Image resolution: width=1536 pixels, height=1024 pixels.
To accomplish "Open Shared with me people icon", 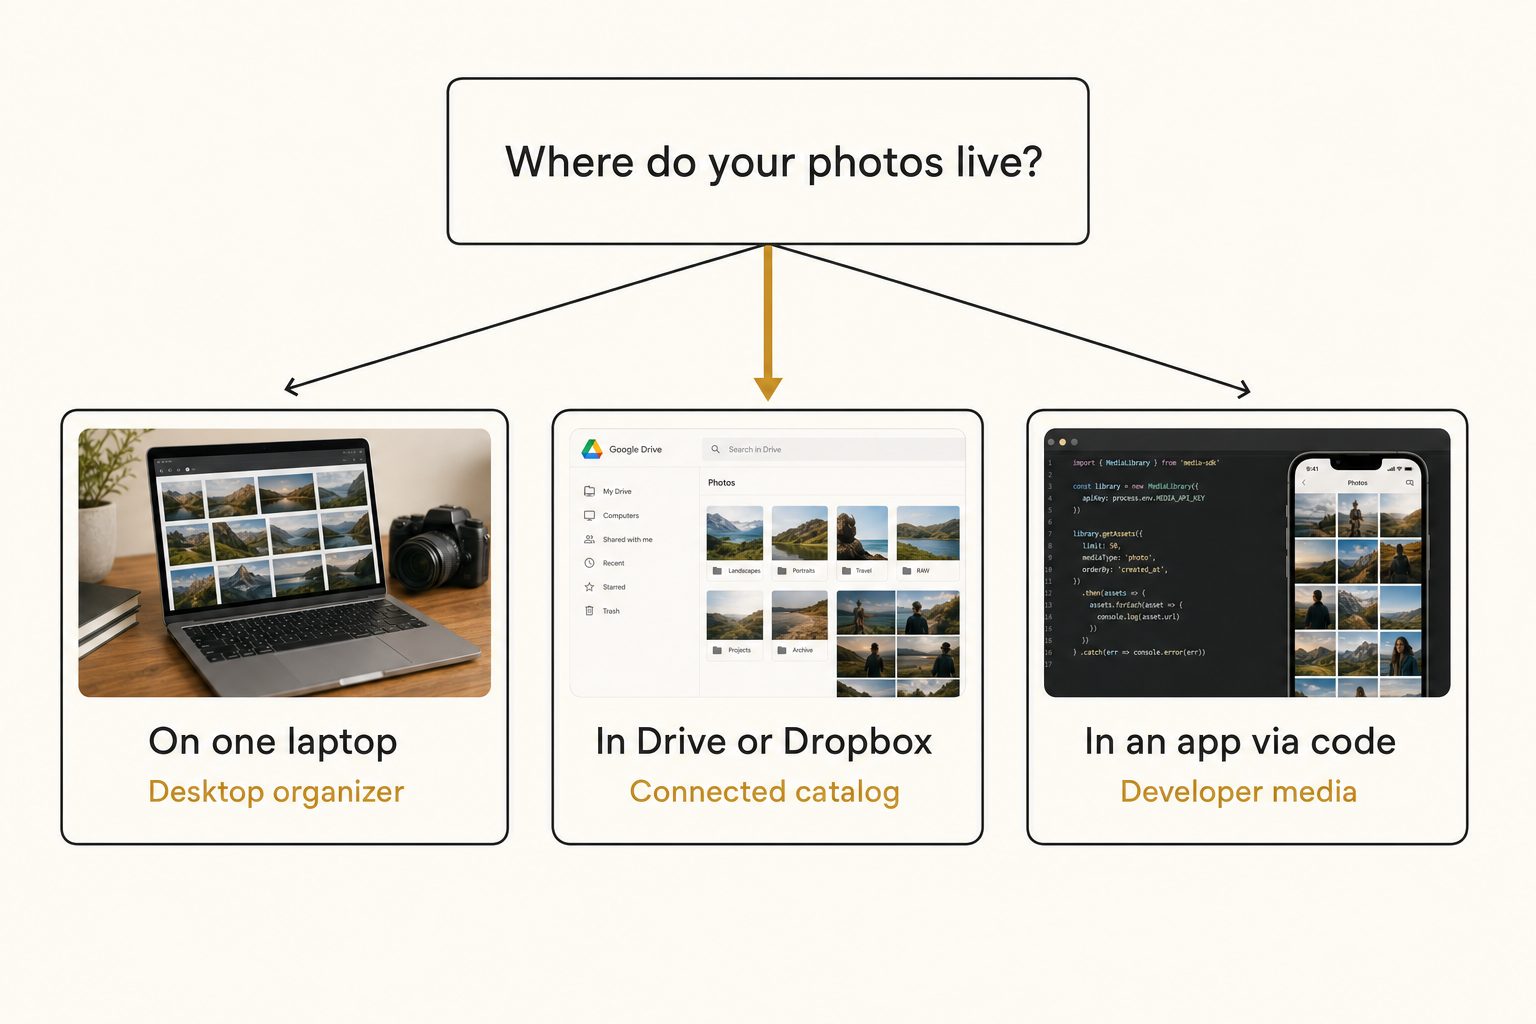I will click(x=589, y=539).
